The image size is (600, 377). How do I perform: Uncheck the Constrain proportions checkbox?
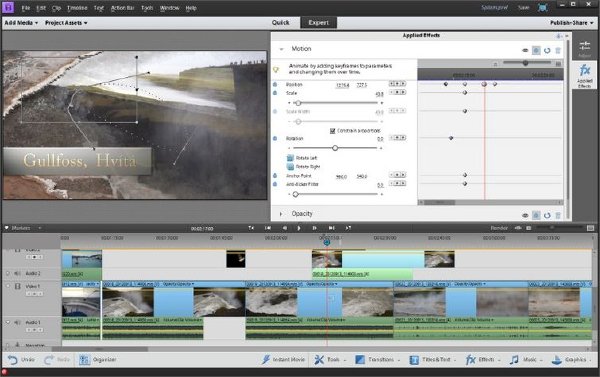(333, 131)
